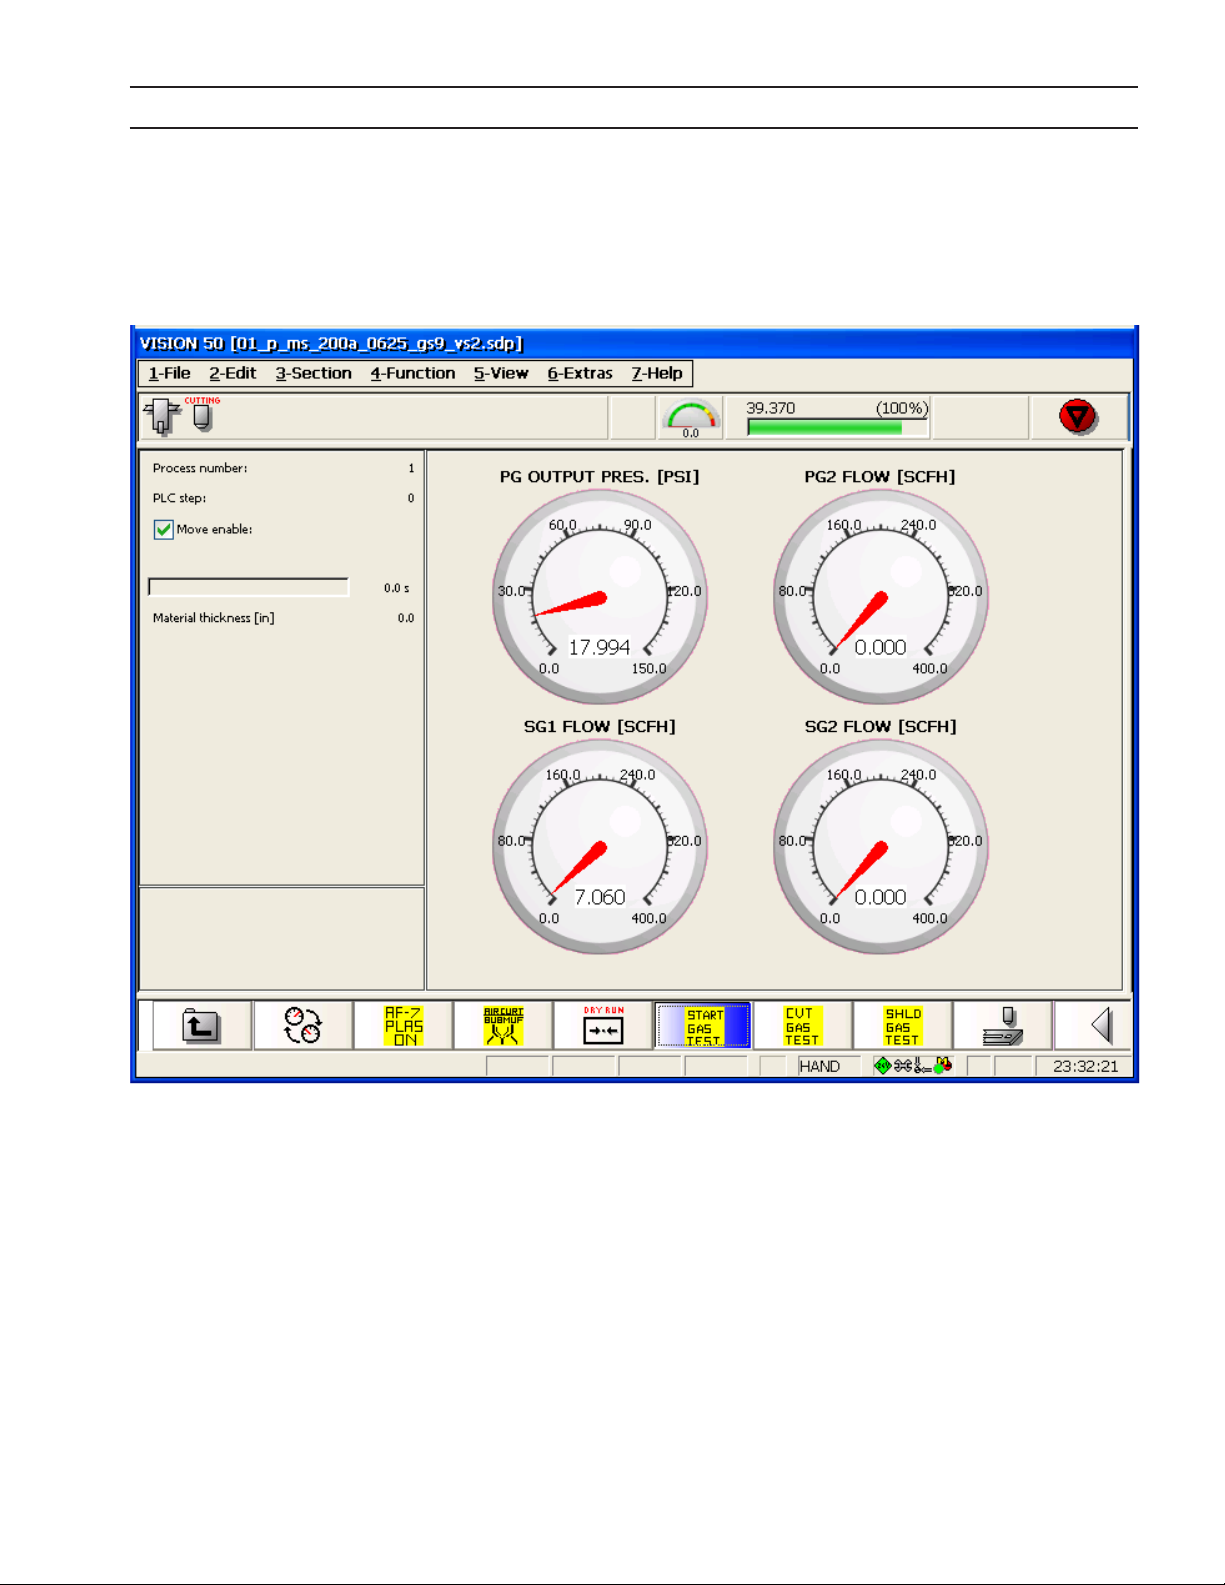Image resolution: width=1225 pixels, height=1585 pixels.
Task: Click the AIRCURT BUBMUF yellow icon
Action: click(503, 1026)
